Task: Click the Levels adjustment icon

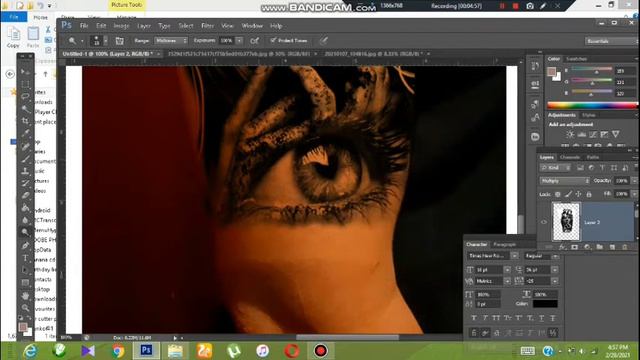Action: [582, 134]
